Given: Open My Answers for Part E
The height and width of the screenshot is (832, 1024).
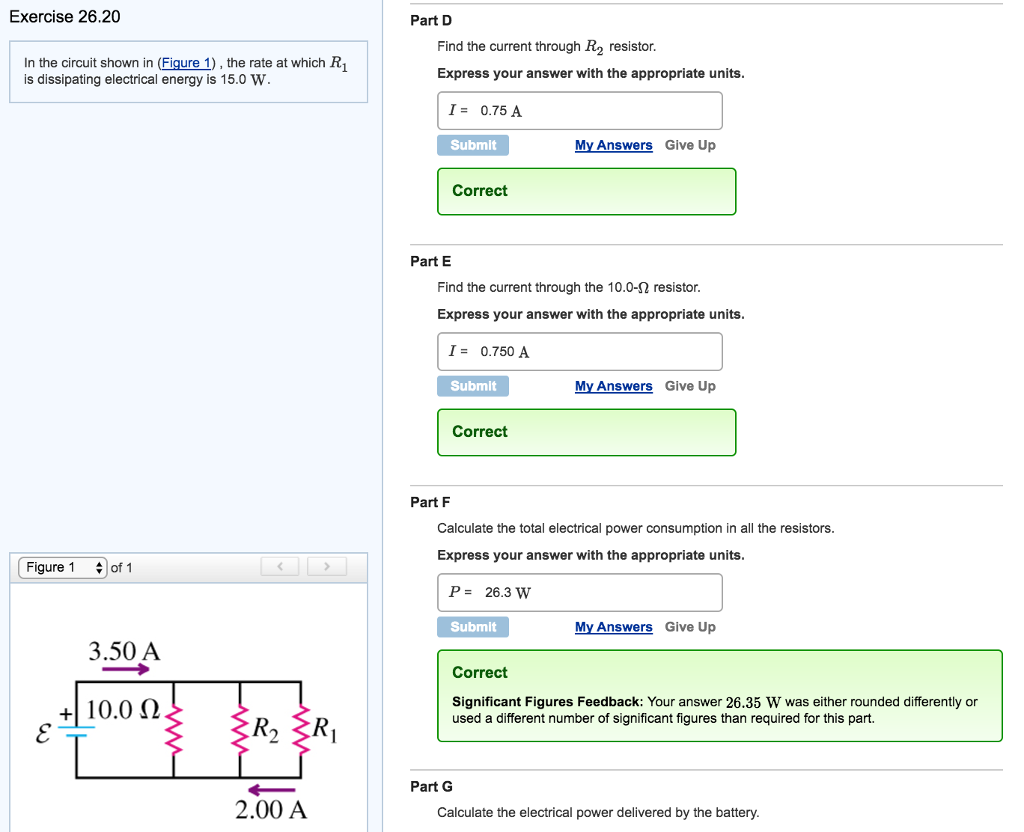Looking at the screenshot, I should (613, 385).
